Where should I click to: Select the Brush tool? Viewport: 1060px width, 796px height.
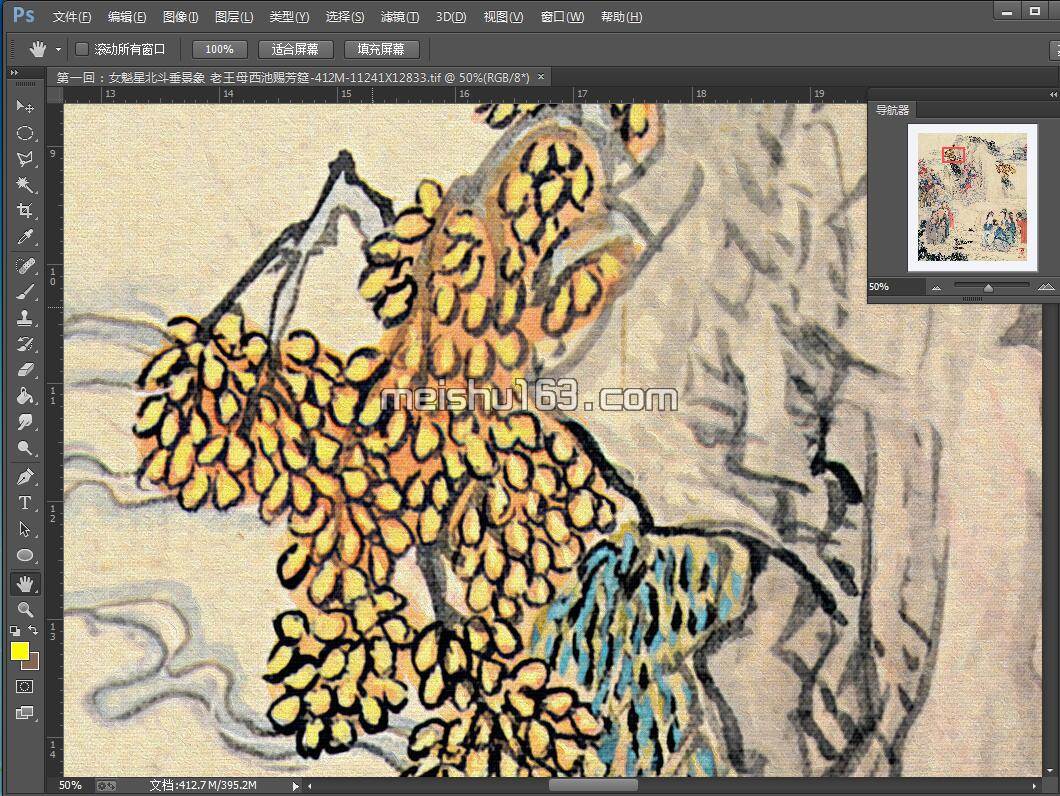tap(25, 291)
